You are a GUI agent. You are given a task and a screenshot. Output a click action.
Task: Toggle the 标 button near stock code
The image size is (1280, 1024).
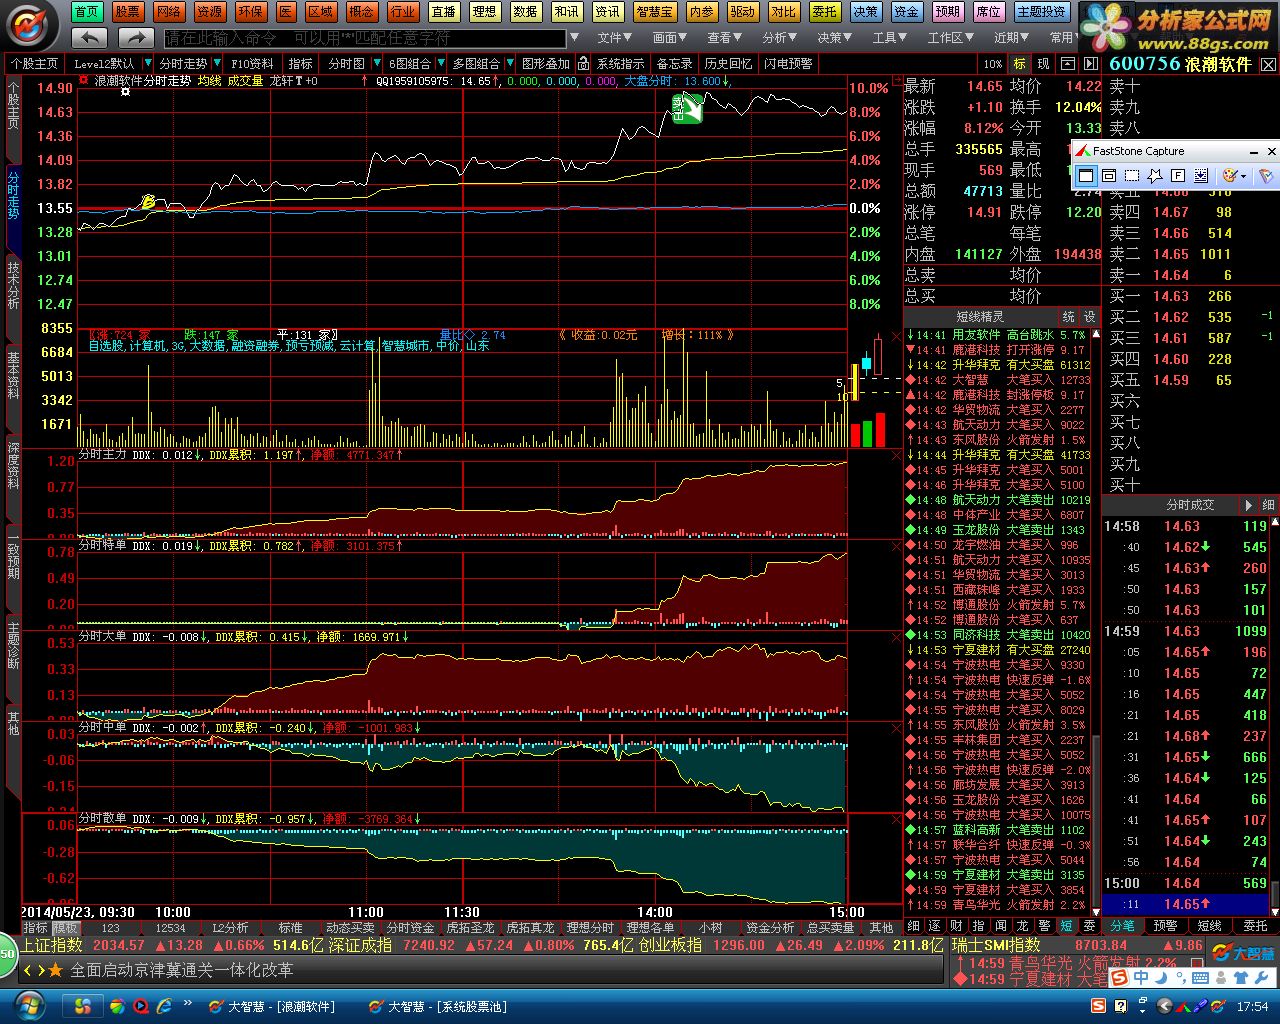pos(1020,64)
